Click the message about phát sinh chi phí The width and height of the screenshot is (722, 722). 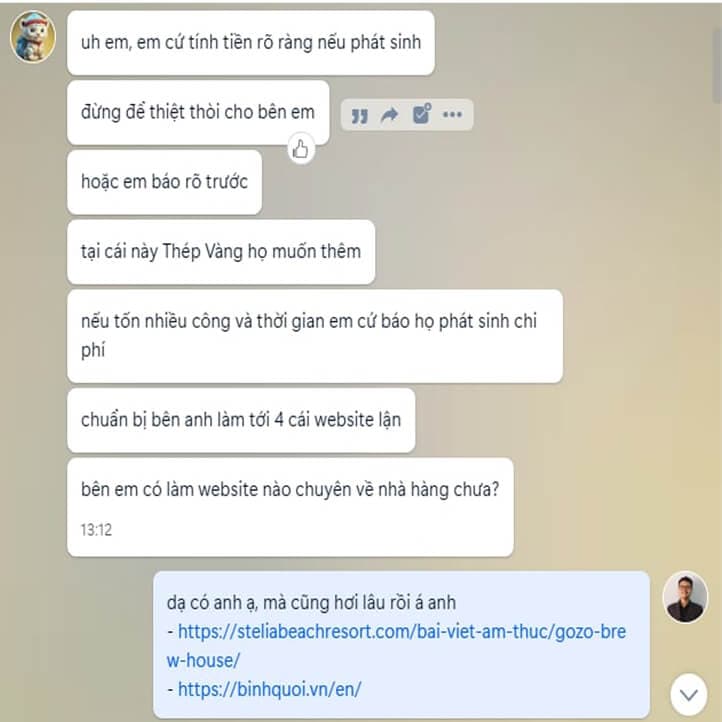[315, 336]
